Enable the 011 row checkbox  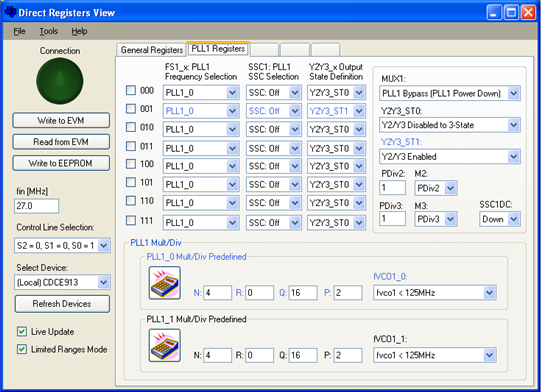coord(131,146)
